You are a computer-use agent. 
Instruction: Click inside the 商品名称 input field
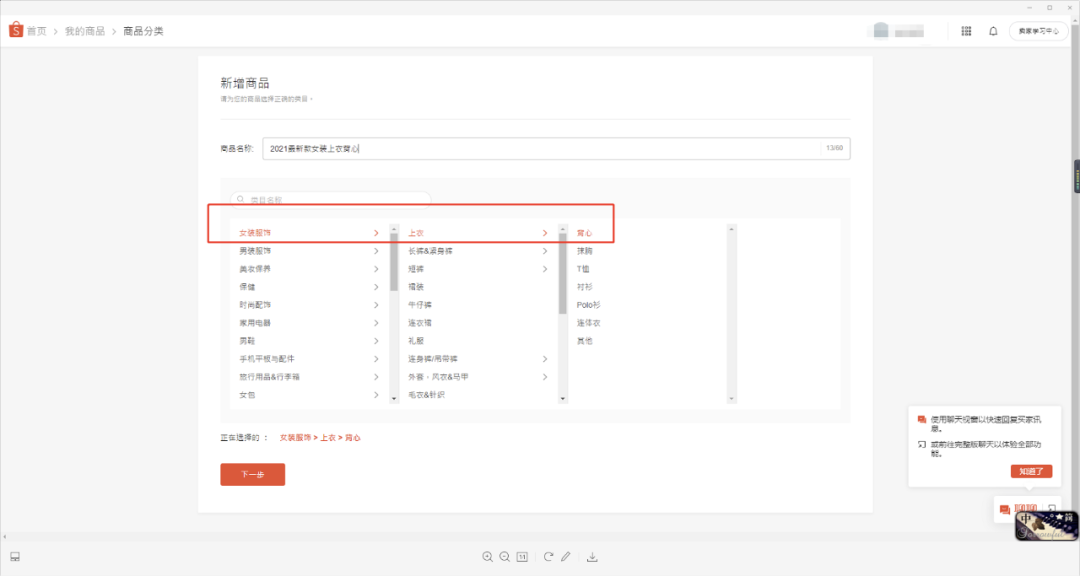point(550,147)
